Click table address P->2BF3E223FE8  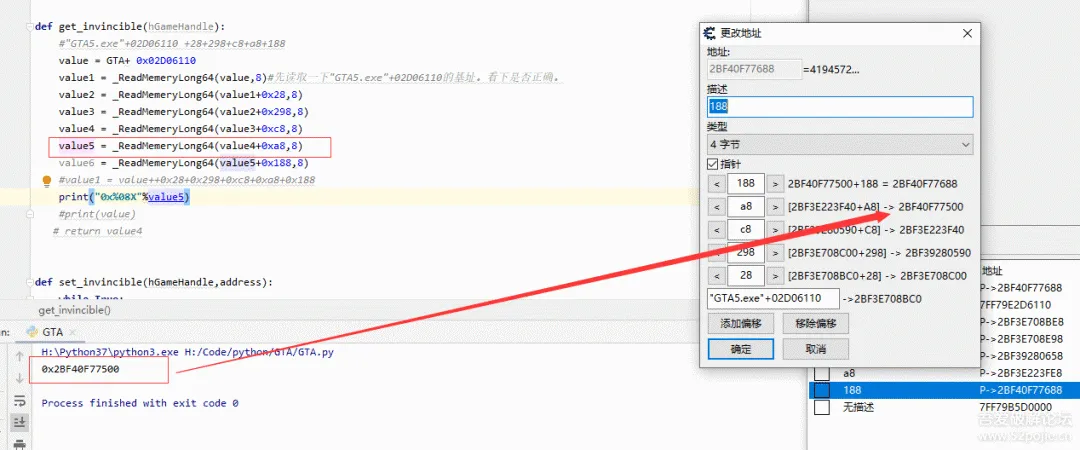1021,374
